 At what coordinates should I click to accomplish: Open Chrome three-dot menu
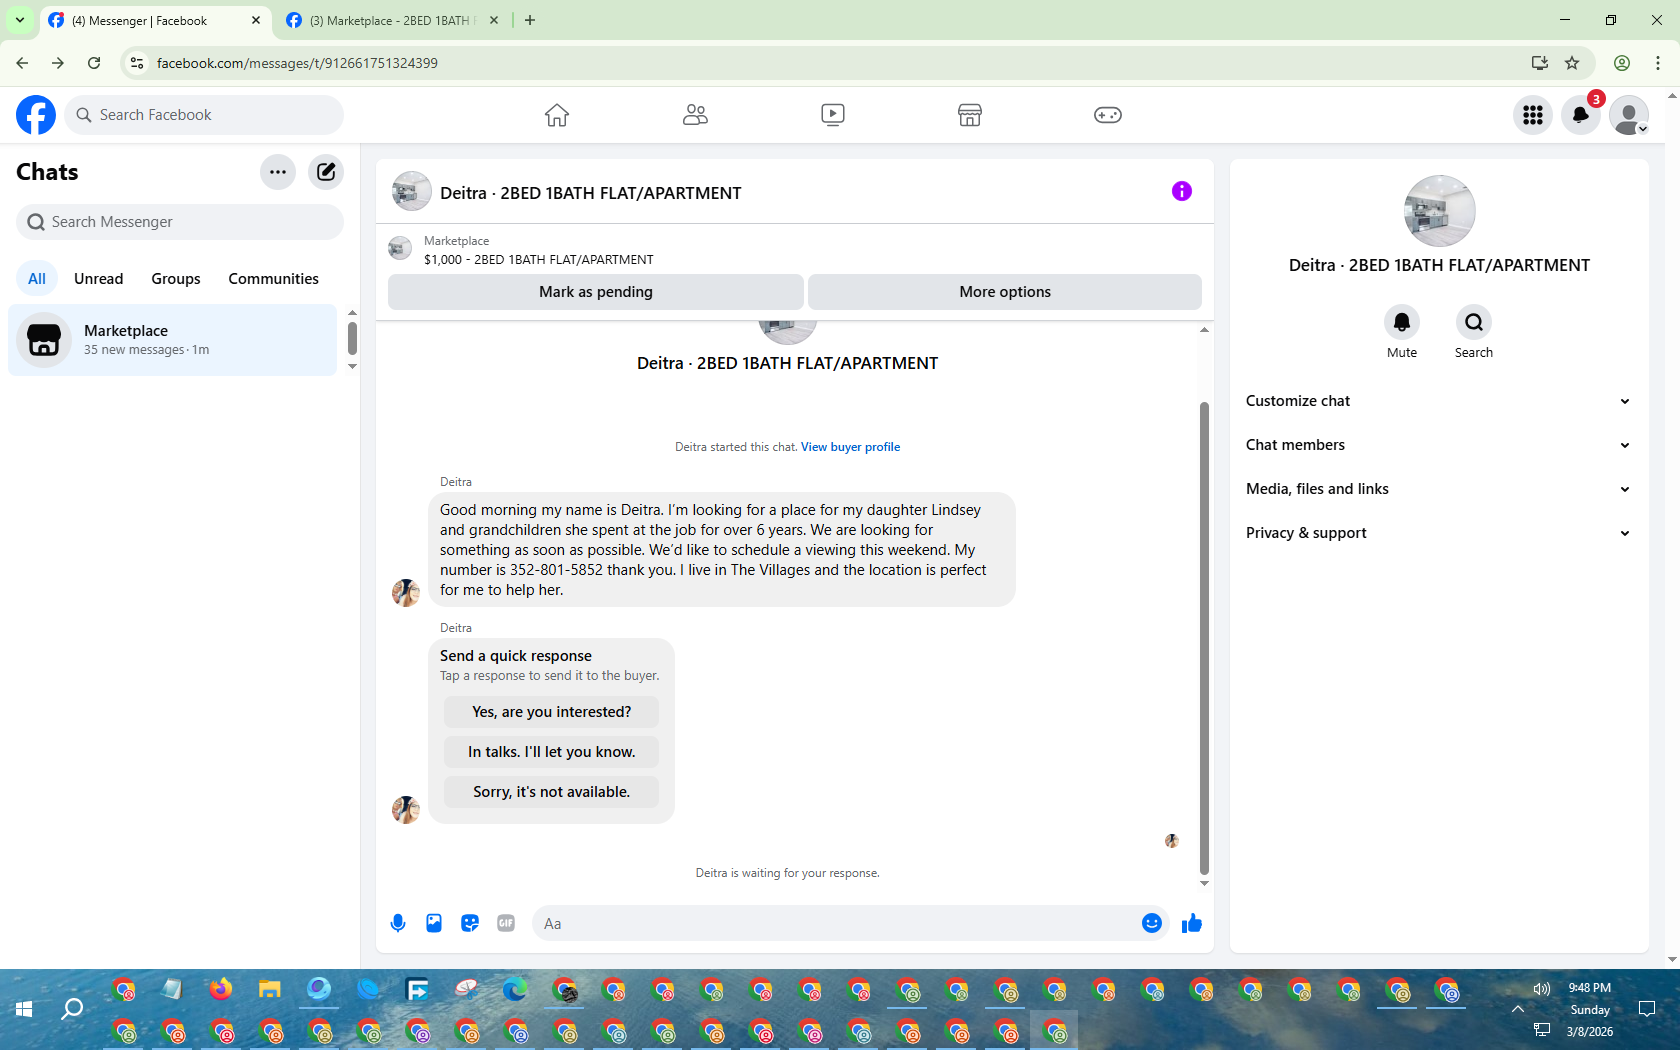click(x=1658, y=63)
